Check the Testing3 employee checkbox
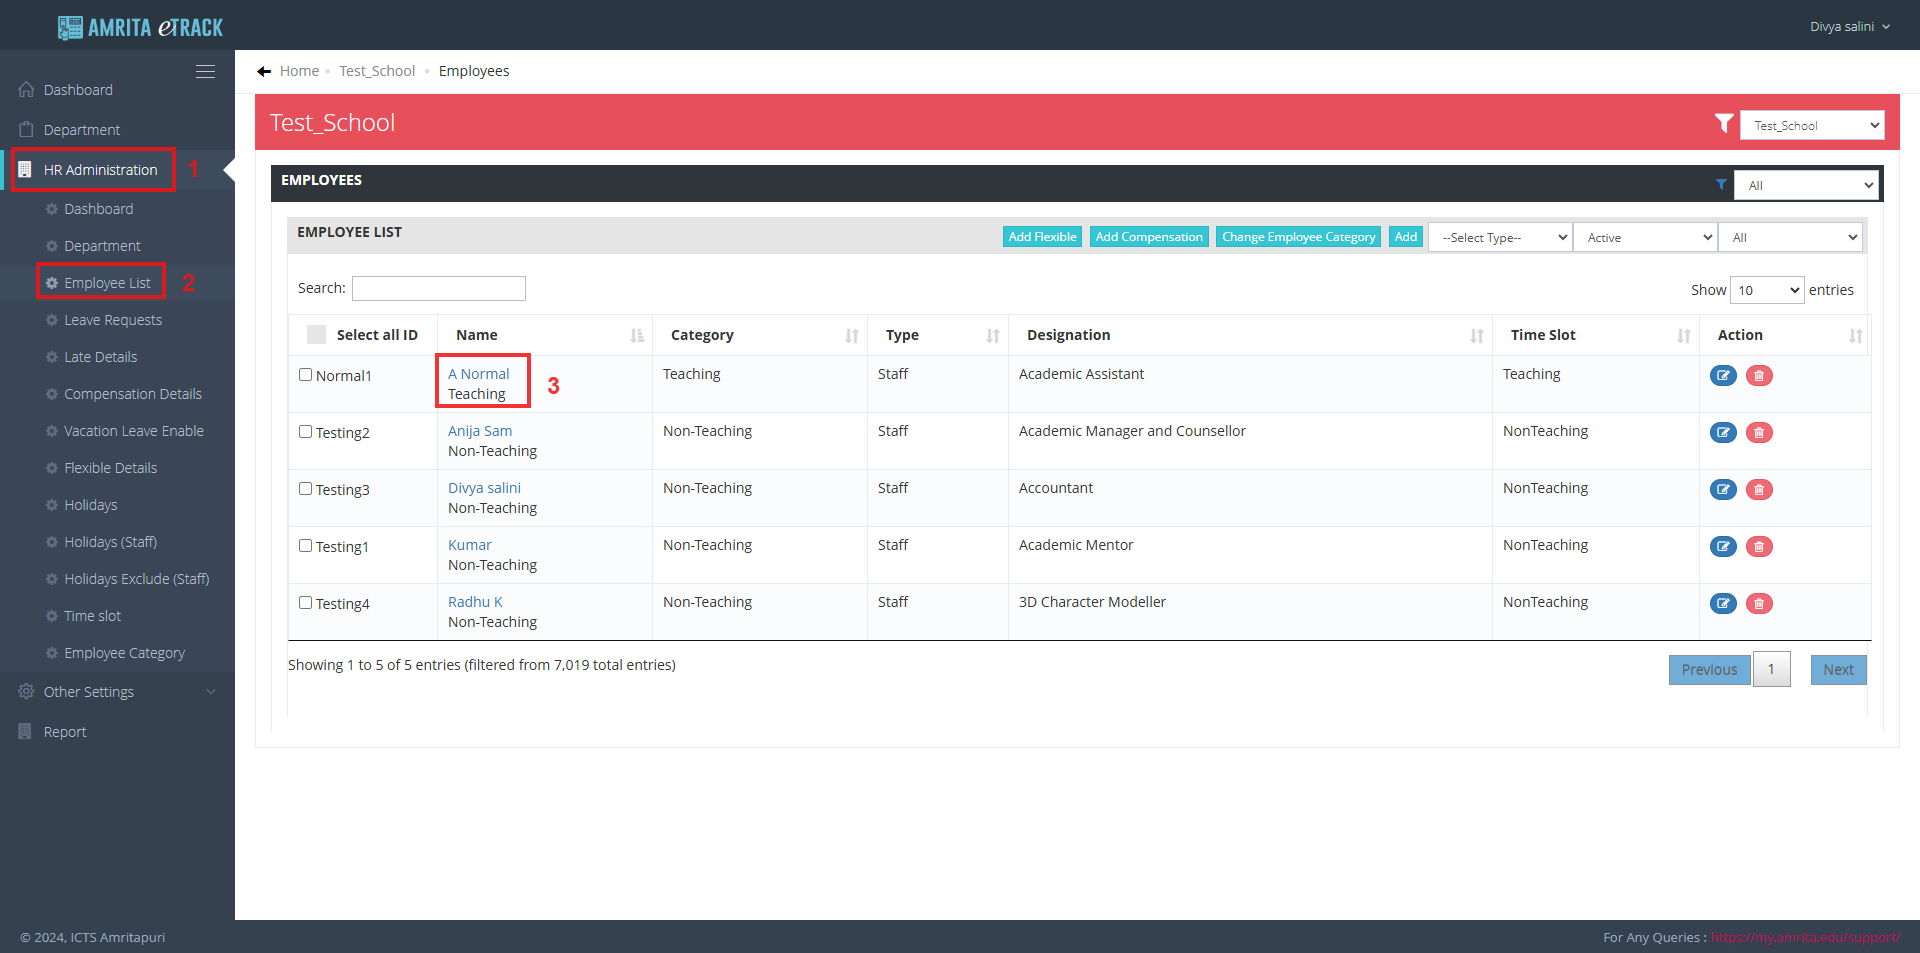 click(x=306, y=489)
